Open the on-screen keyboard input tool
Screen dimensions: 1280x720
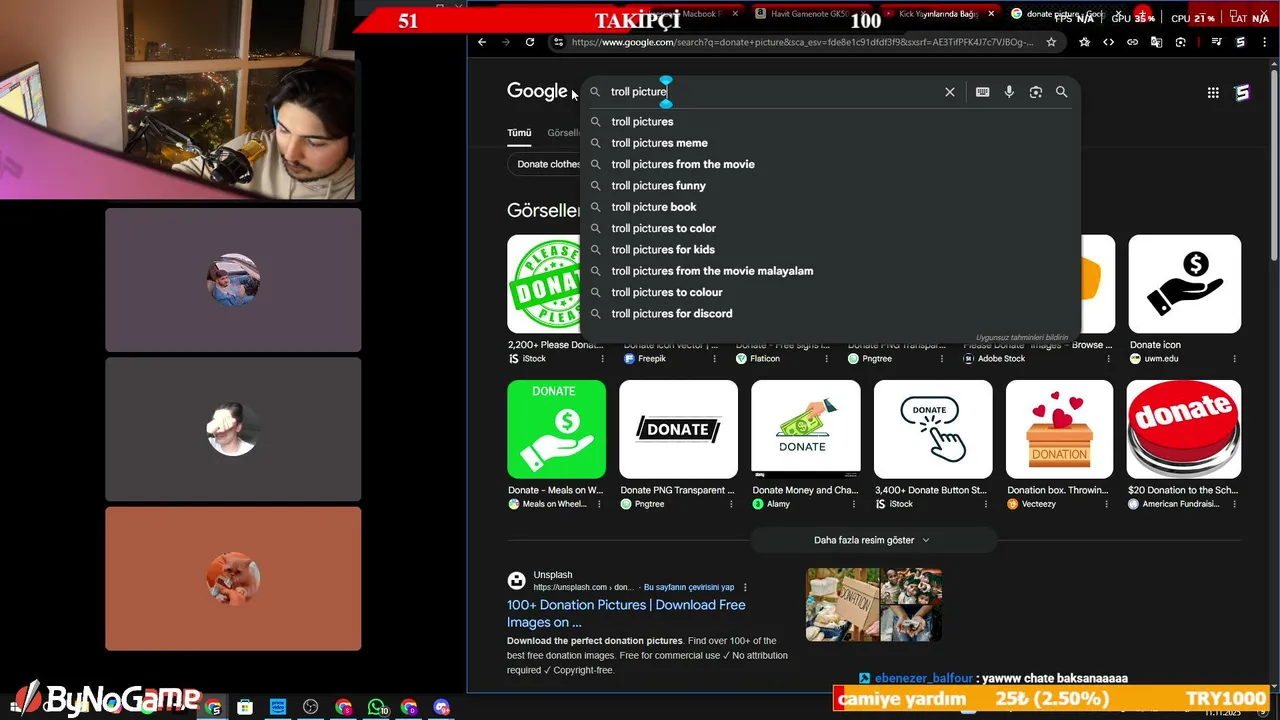pos(983,92)
